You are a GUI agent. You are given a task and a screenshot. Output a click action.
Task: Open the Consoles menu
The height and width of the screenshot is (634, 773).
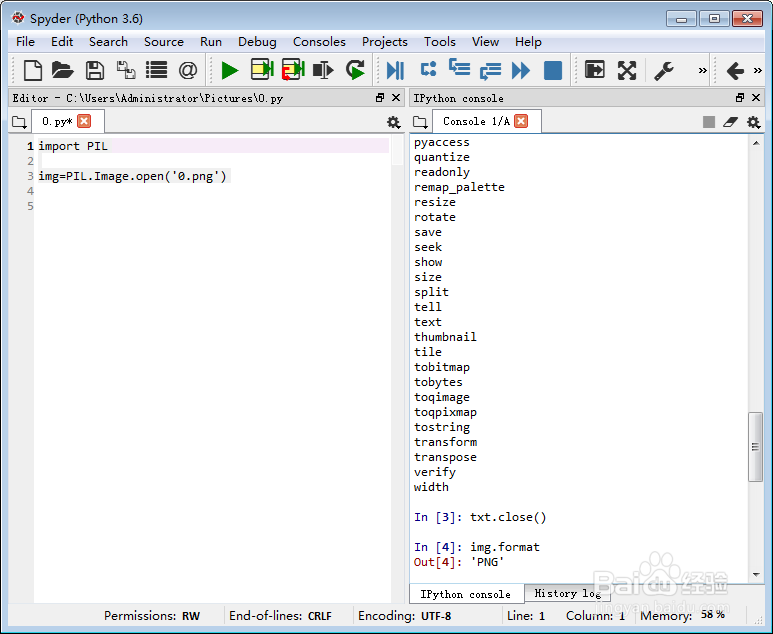point(319,42)
